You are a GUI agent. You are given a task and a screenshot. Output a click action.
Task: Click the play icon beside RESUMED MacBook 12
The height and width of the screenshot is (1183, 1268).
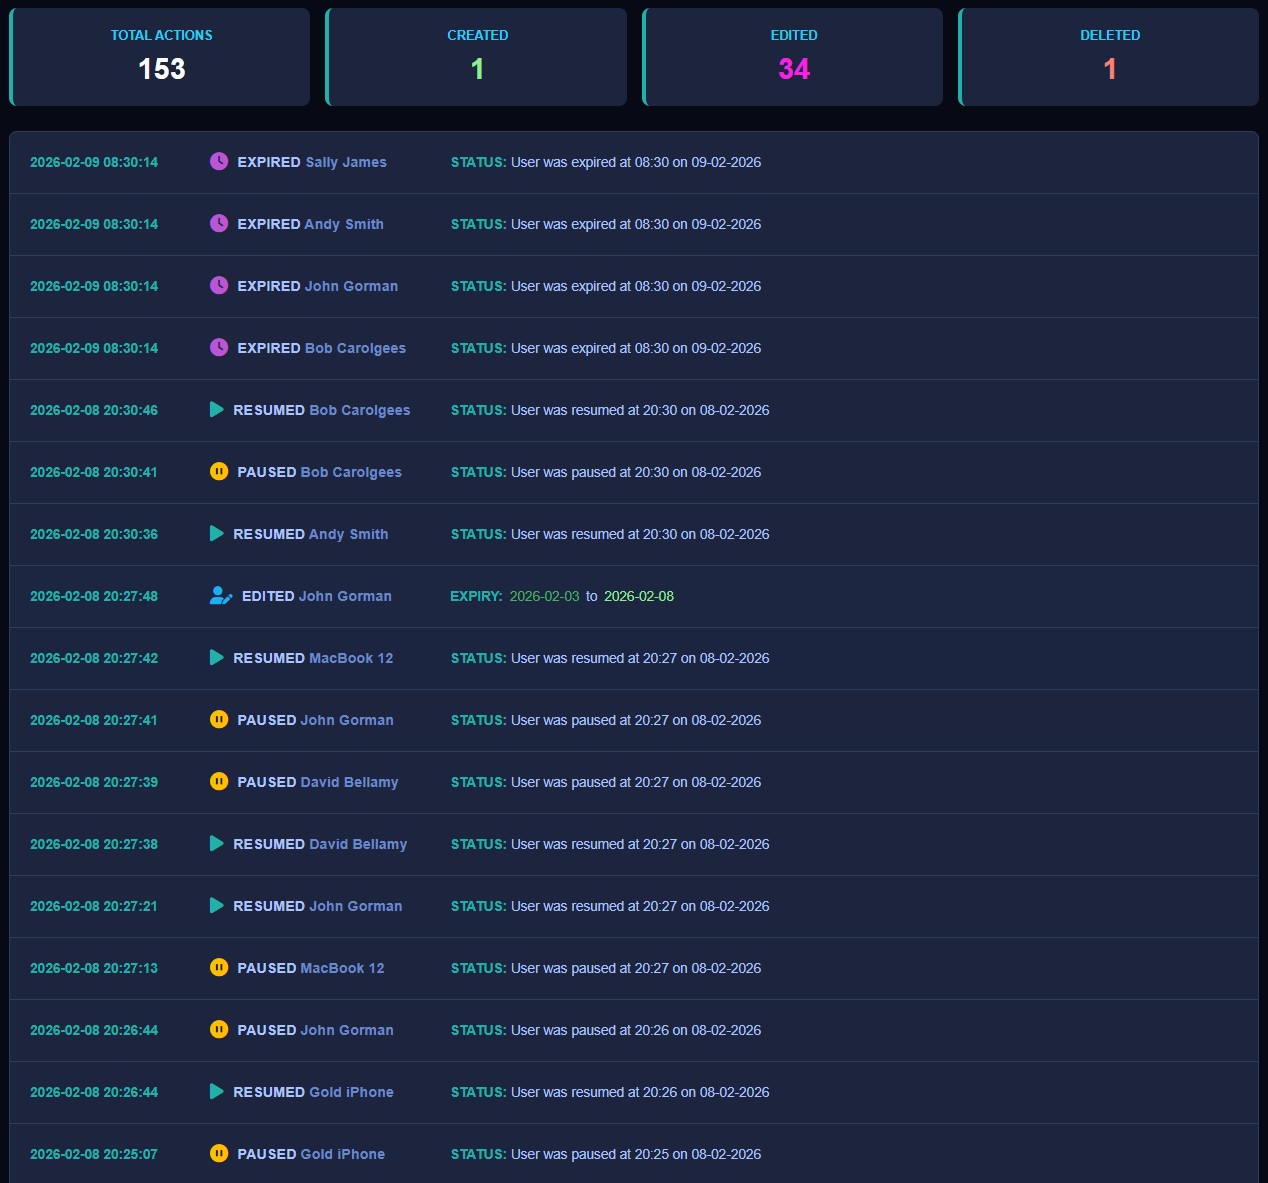pyautogui.click(x=216, y=658)
